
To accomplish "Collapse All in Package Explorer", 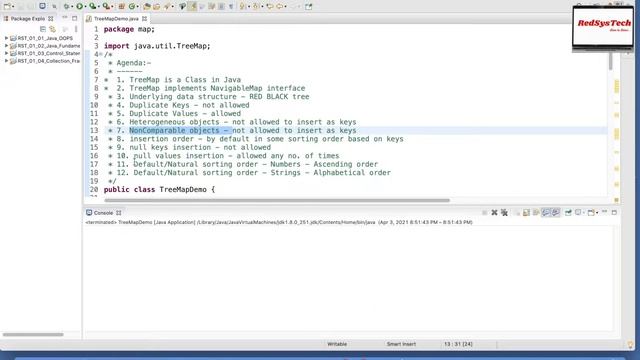I will tap(43, 29).
